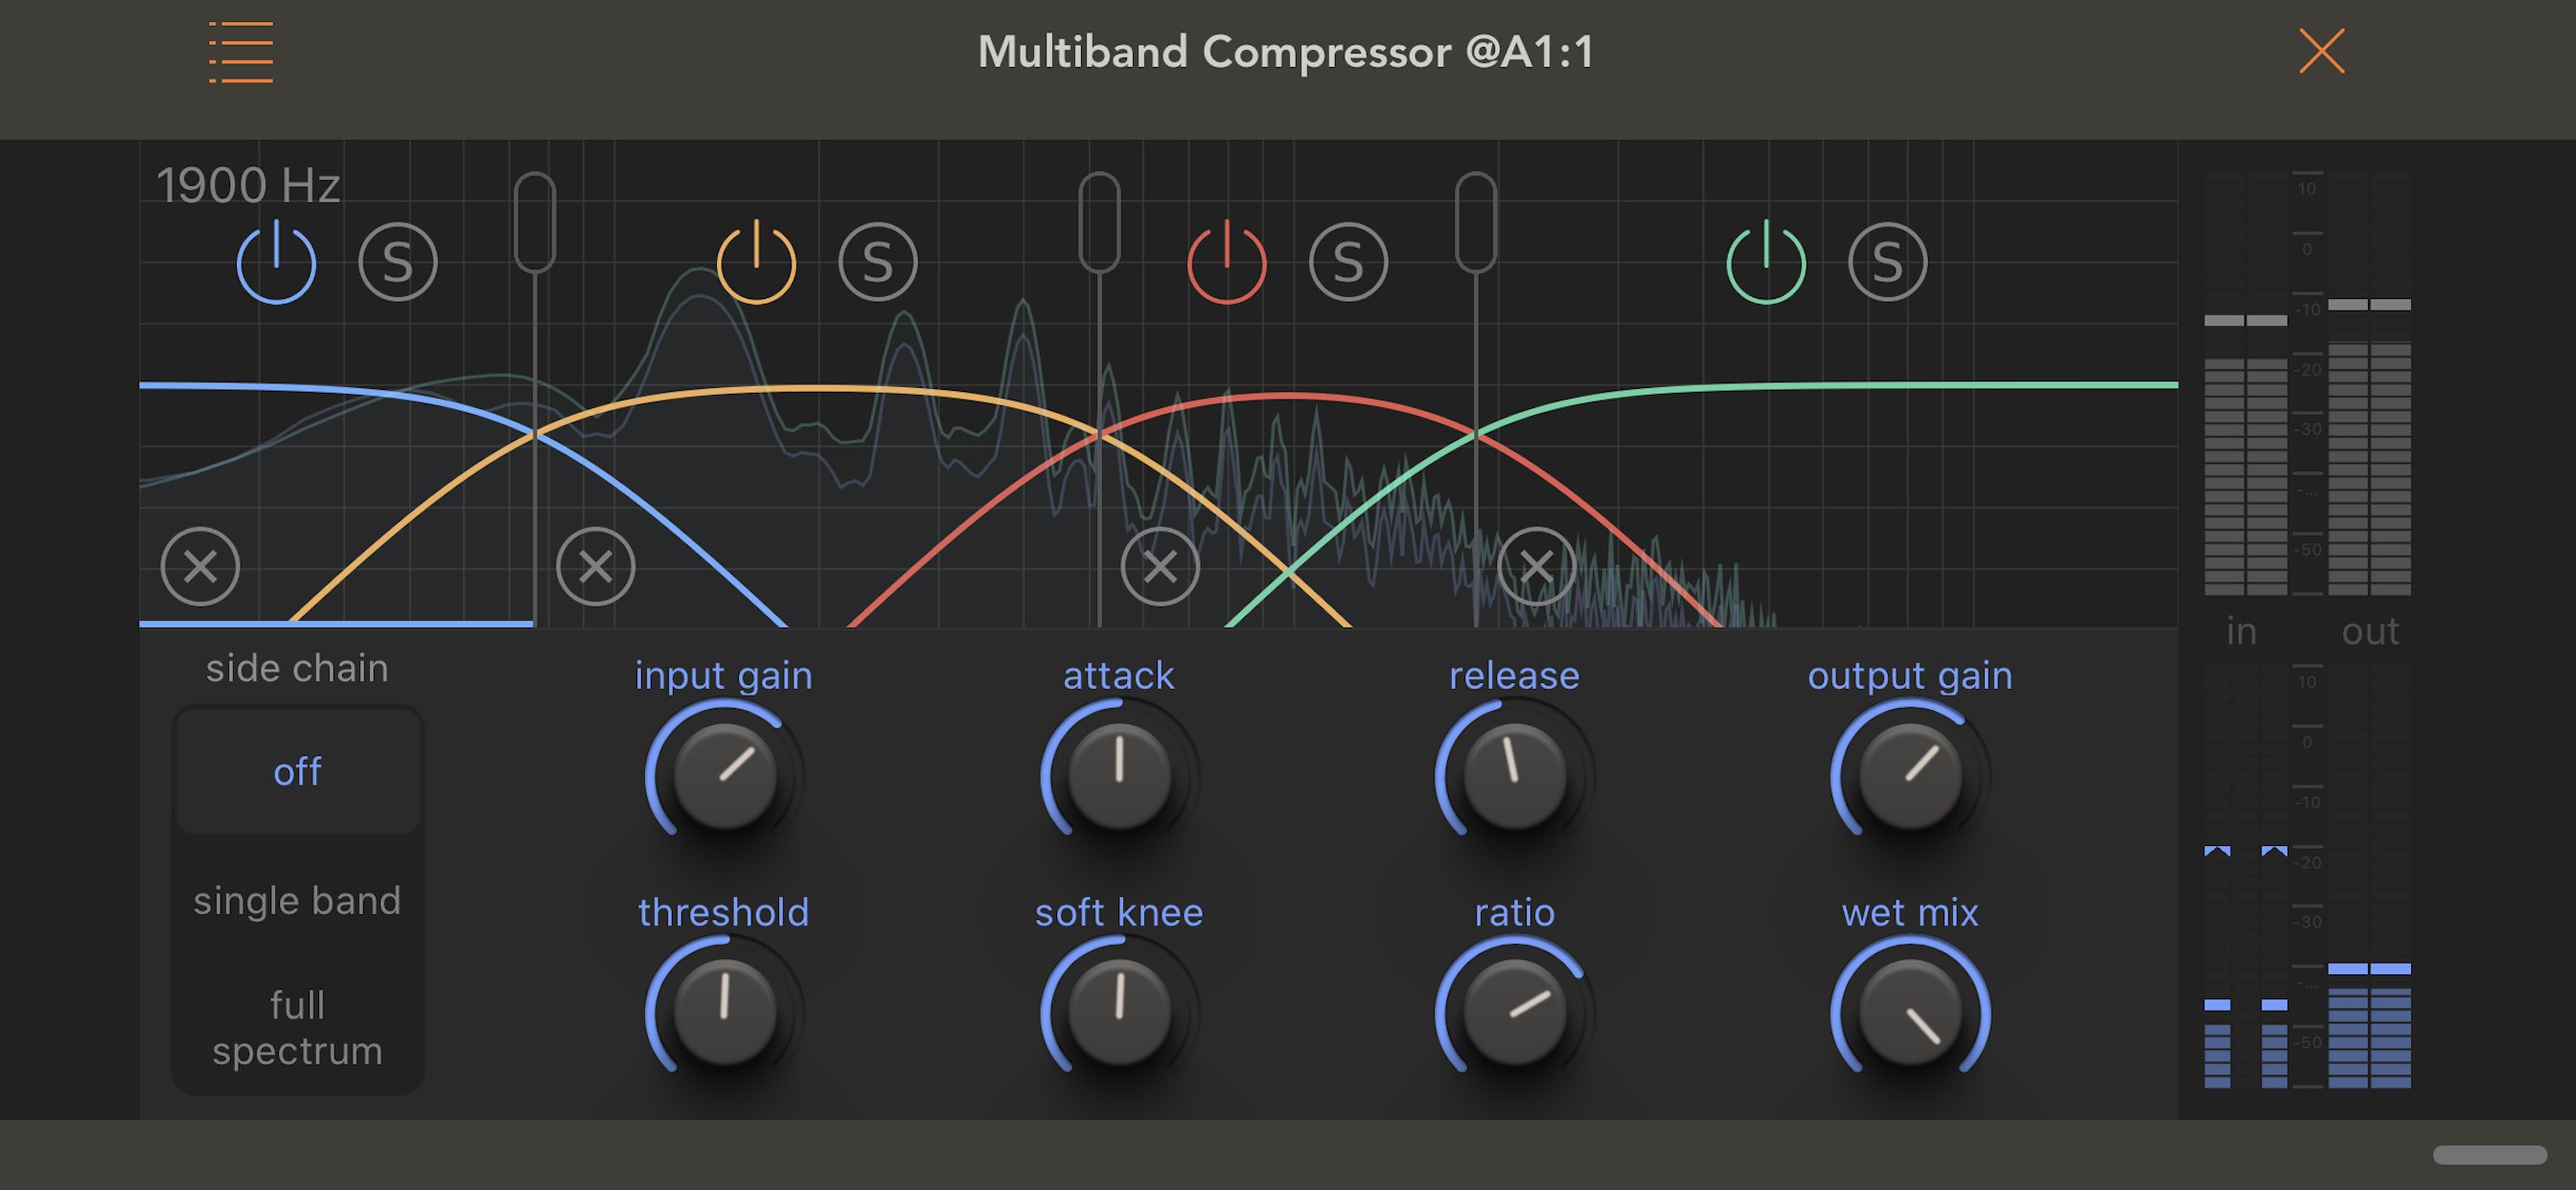2576x1190 pixels.
Task: Remove the first band with X icon
Action: click(x=200, y=566)
